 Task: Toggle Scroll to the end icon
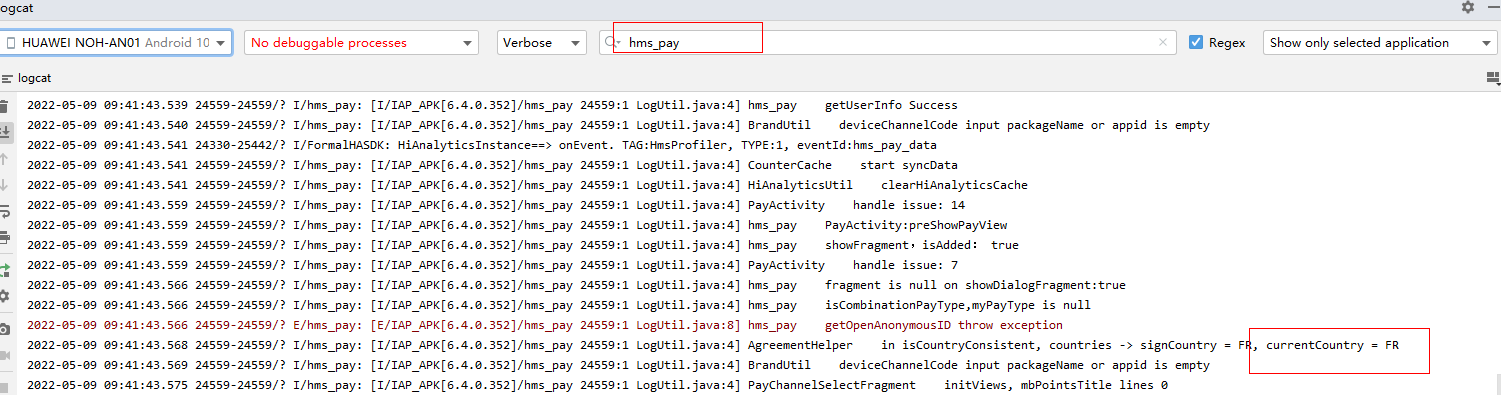coord(4,132)
